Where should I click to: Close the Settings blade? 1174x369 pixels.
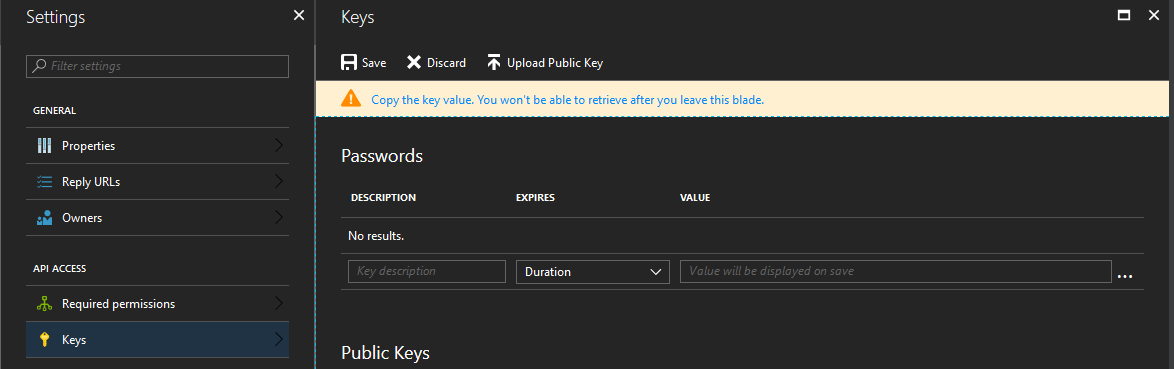(299, 15)
